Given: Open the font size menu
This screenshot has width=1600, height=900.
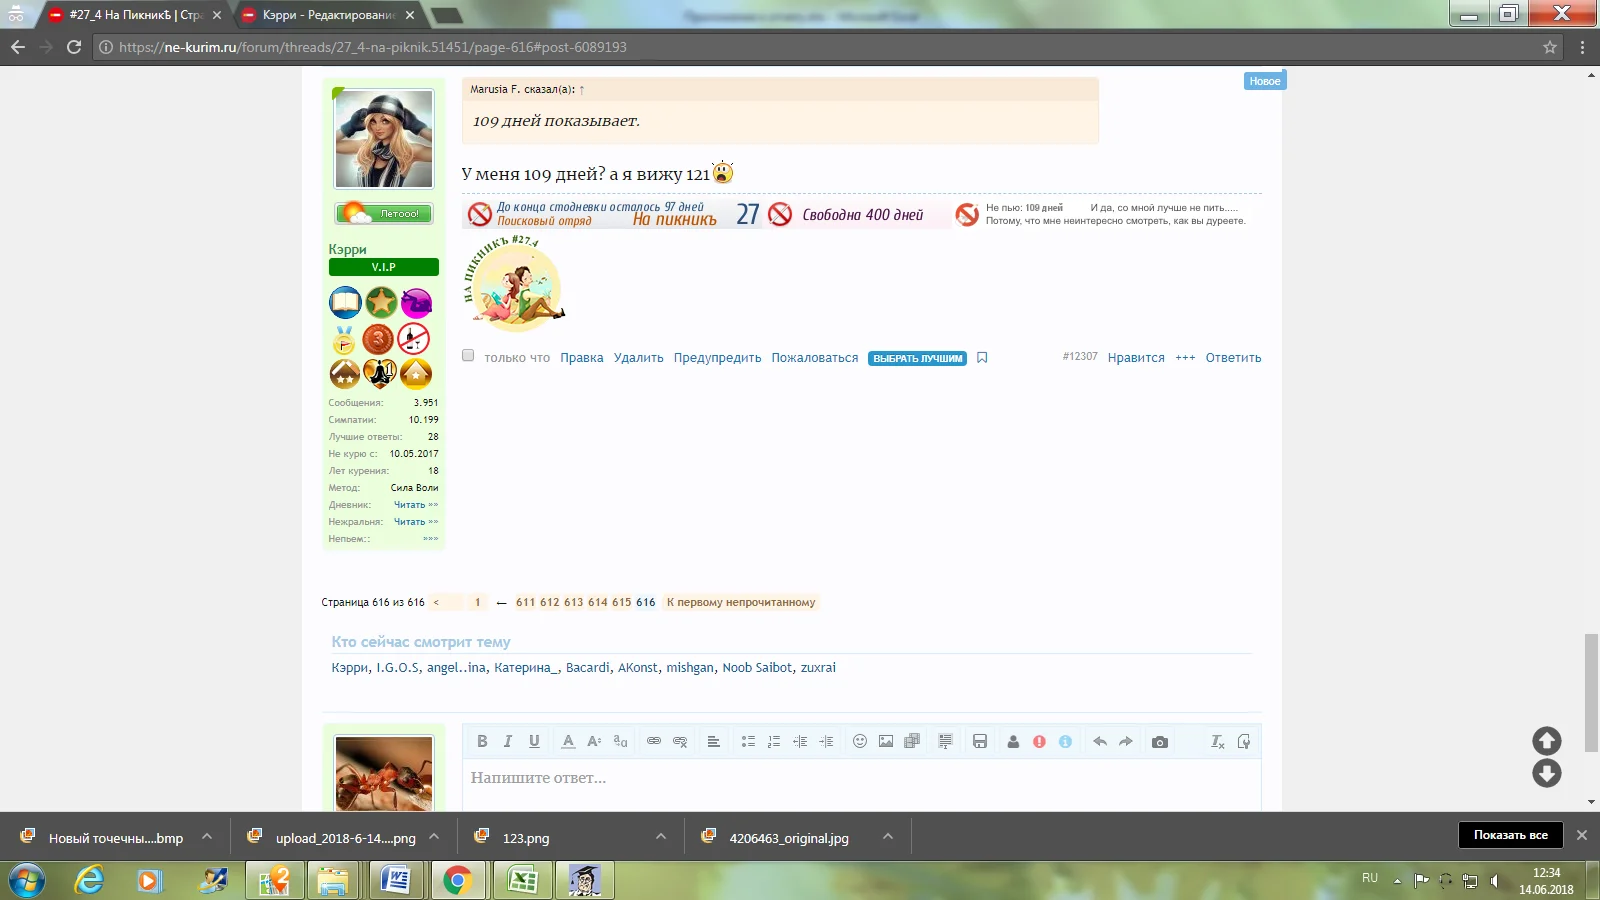Looking at the screenshot, I should [594, 741].
